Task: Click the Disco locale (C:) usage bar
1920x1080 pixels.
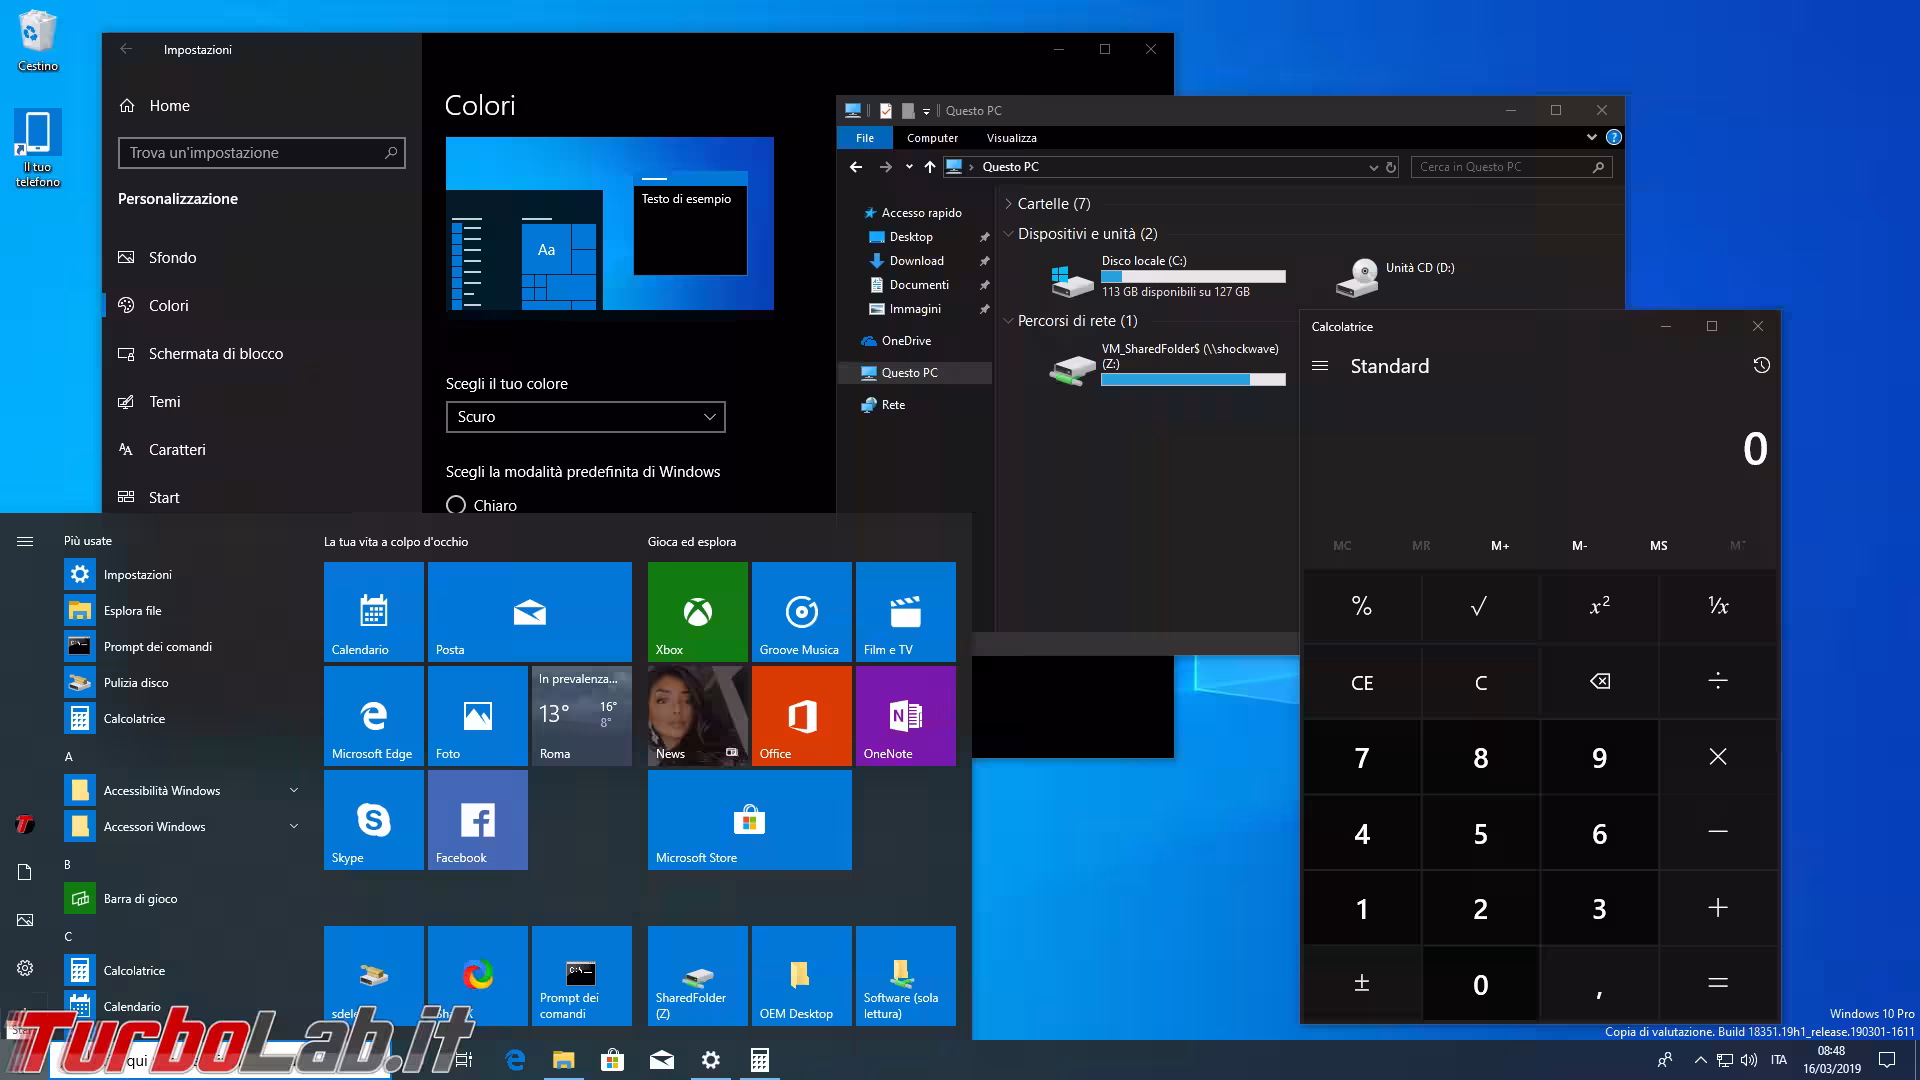Action: point(1193,277)
